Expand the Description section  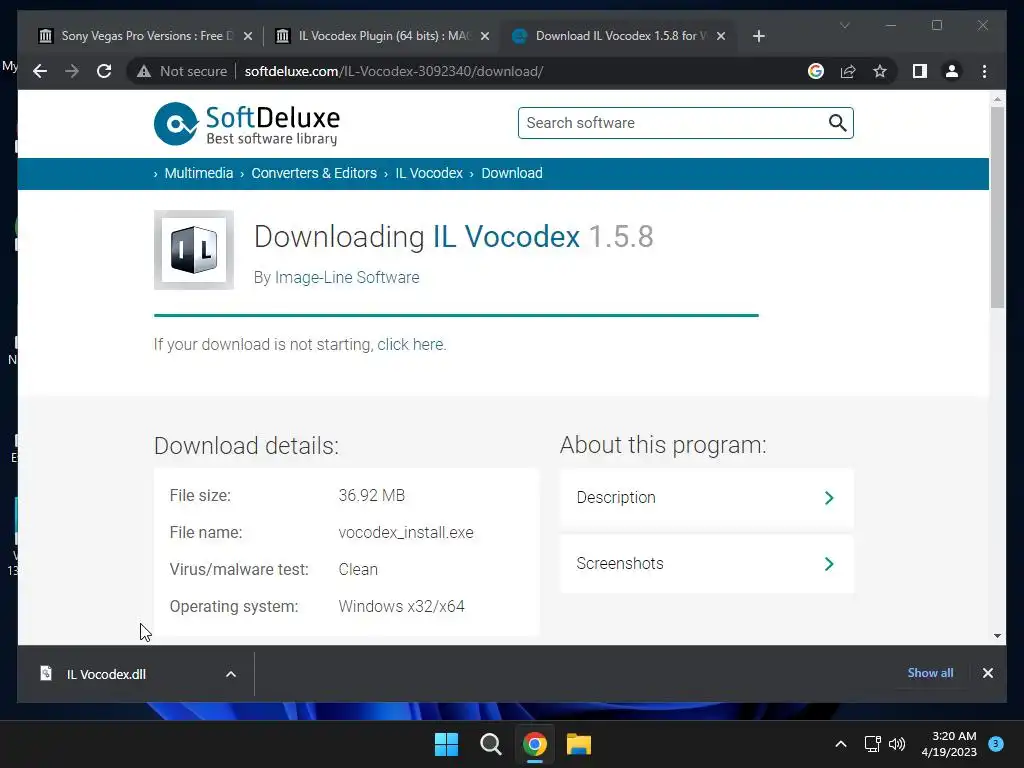tap(707, 498)
